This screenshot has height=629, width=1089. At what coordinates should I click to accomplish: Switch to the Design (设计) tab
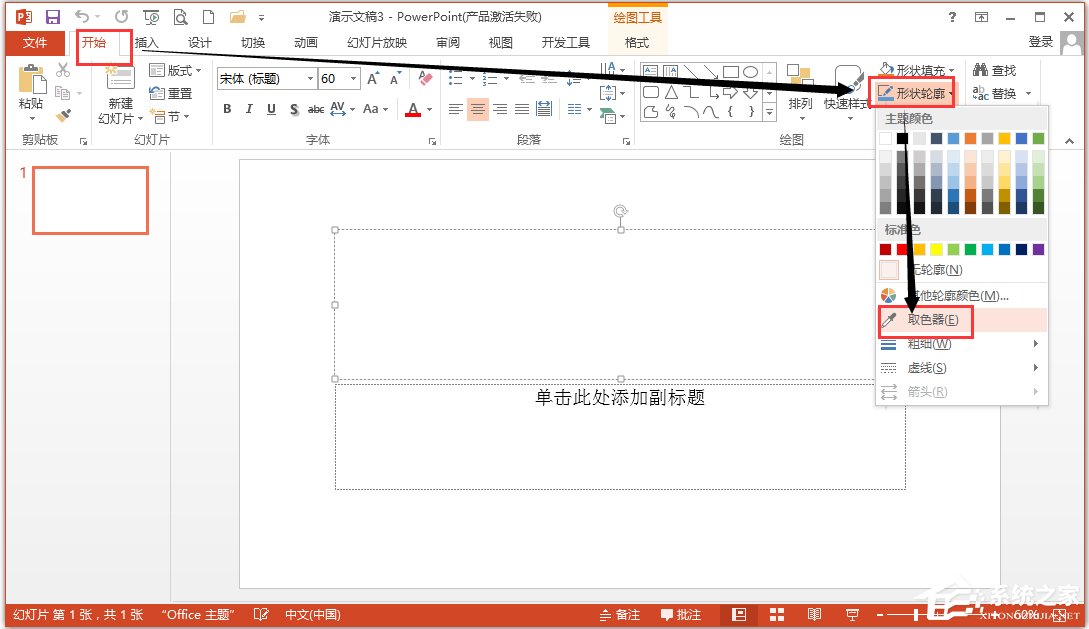pyautogui.click(x=199, y=43)
